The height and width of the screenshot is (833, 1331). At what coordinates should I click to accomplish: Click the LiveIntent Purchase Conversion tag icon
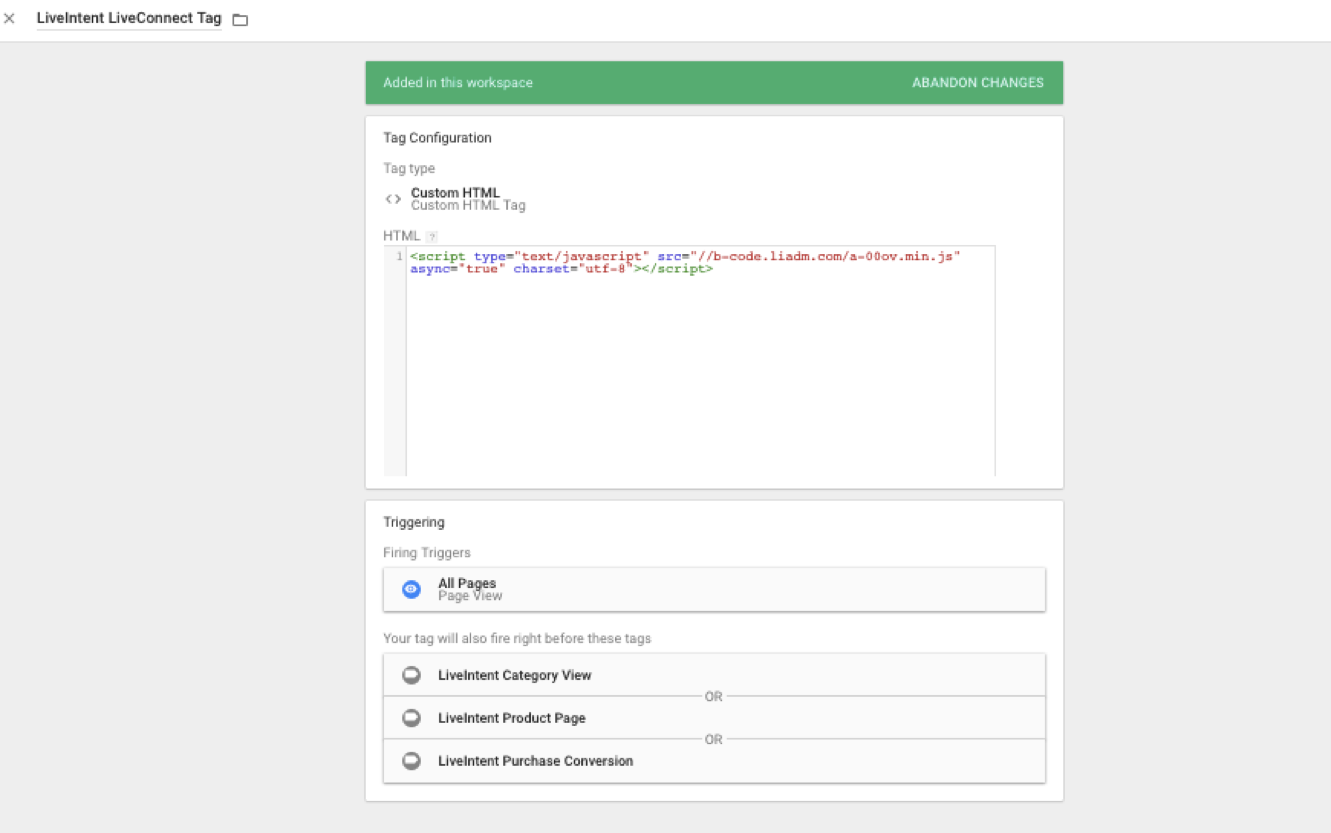pos(411,762)
